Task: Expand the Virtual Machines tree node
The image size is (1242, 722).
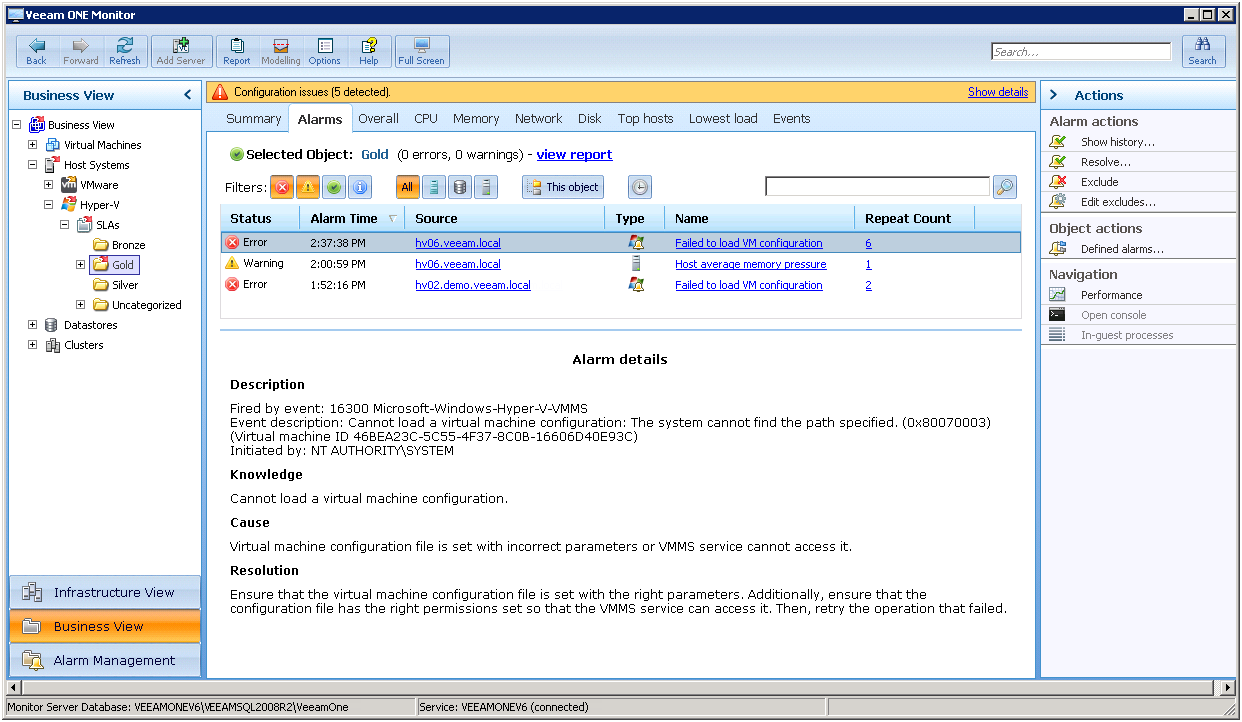Action: point(33,145)
